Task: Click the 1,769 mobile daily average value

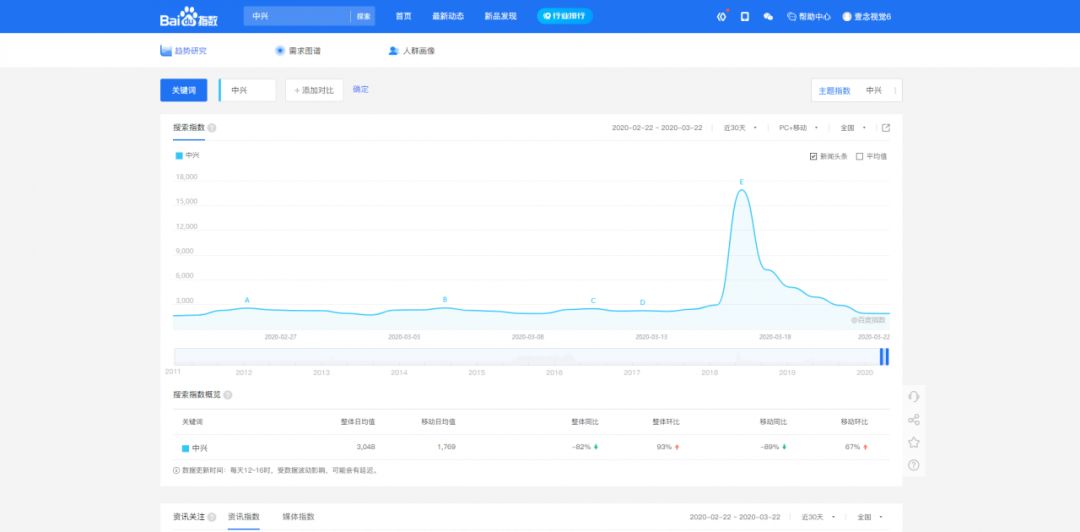Action: pyautogui.click(x=446, y=447)
